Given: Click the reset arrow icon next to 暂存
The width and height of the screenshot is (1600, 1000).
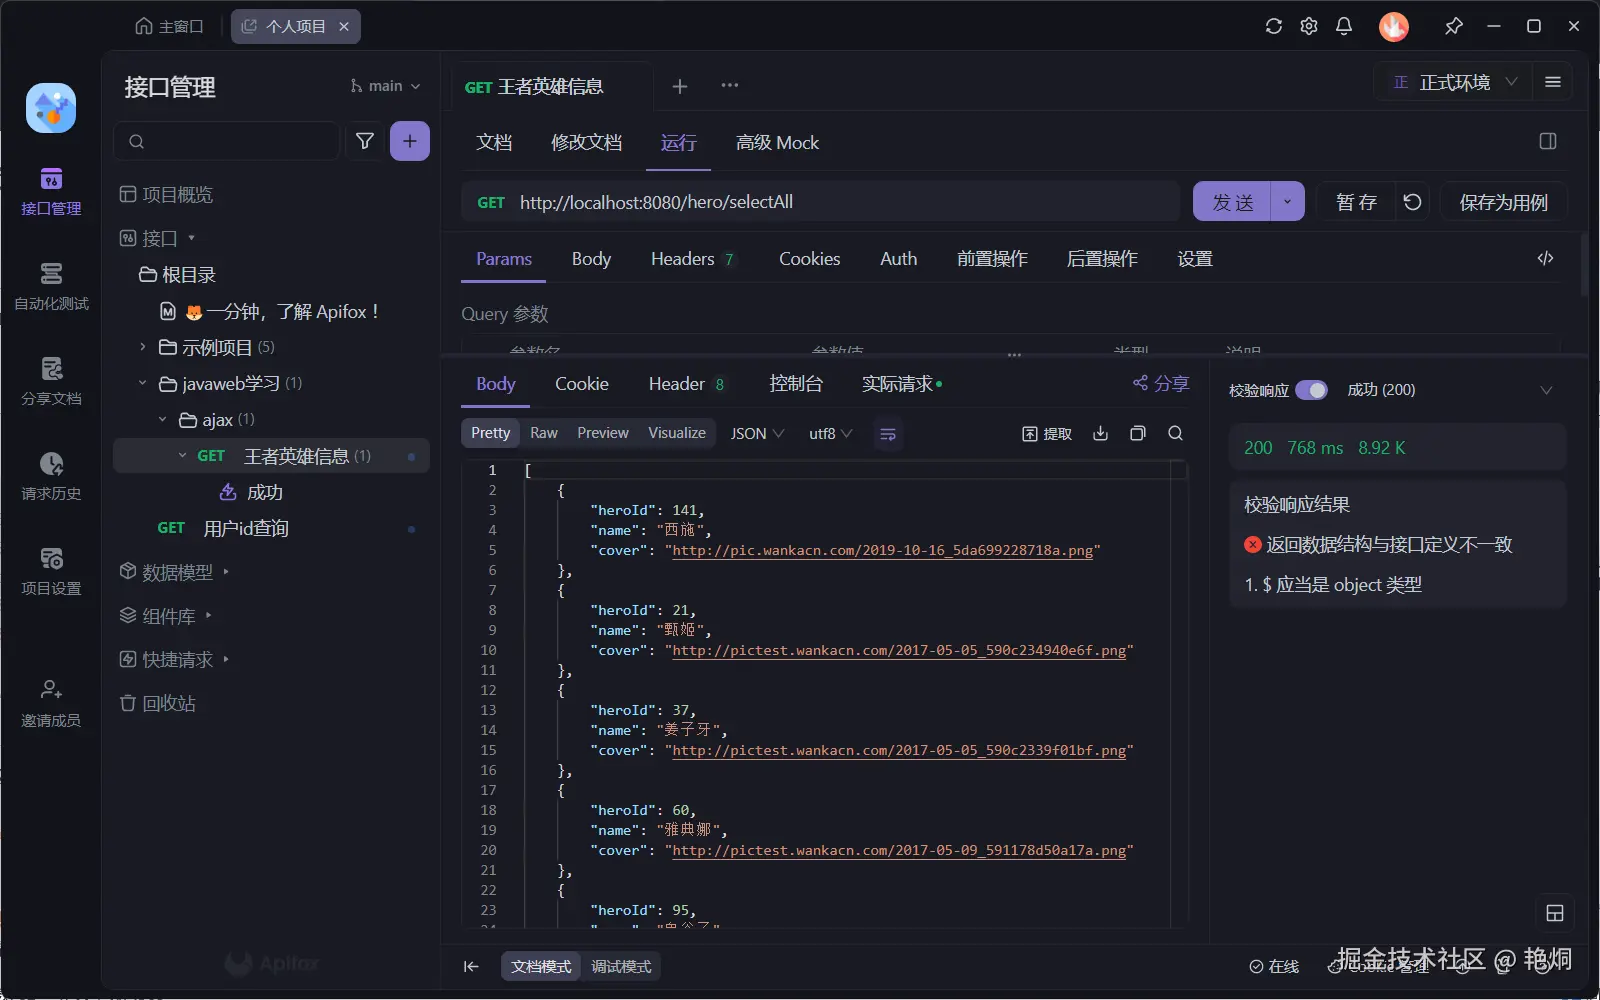Looking at the screenshot, I should tap(1412, 202).
